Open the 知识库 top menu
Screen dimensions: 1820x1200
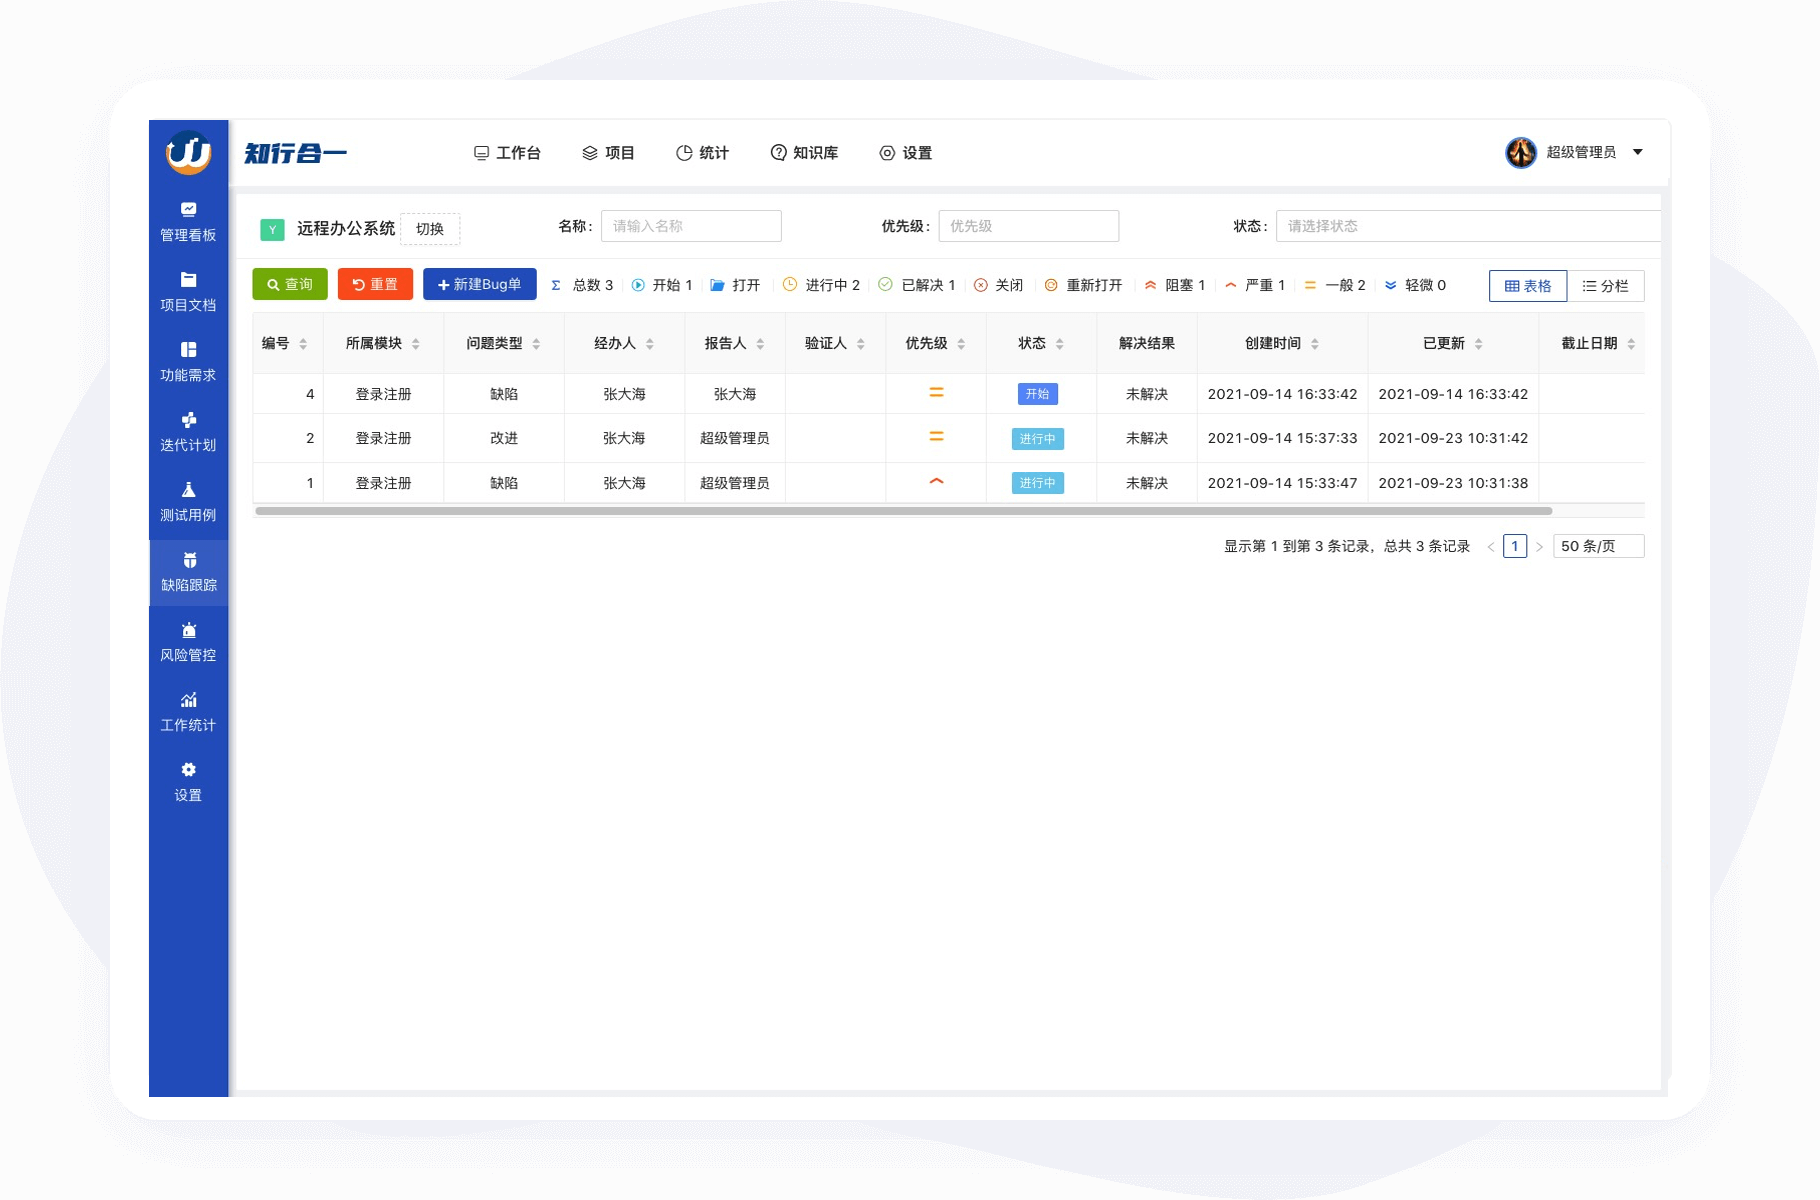pyautogui.click(x=804, y=153)
